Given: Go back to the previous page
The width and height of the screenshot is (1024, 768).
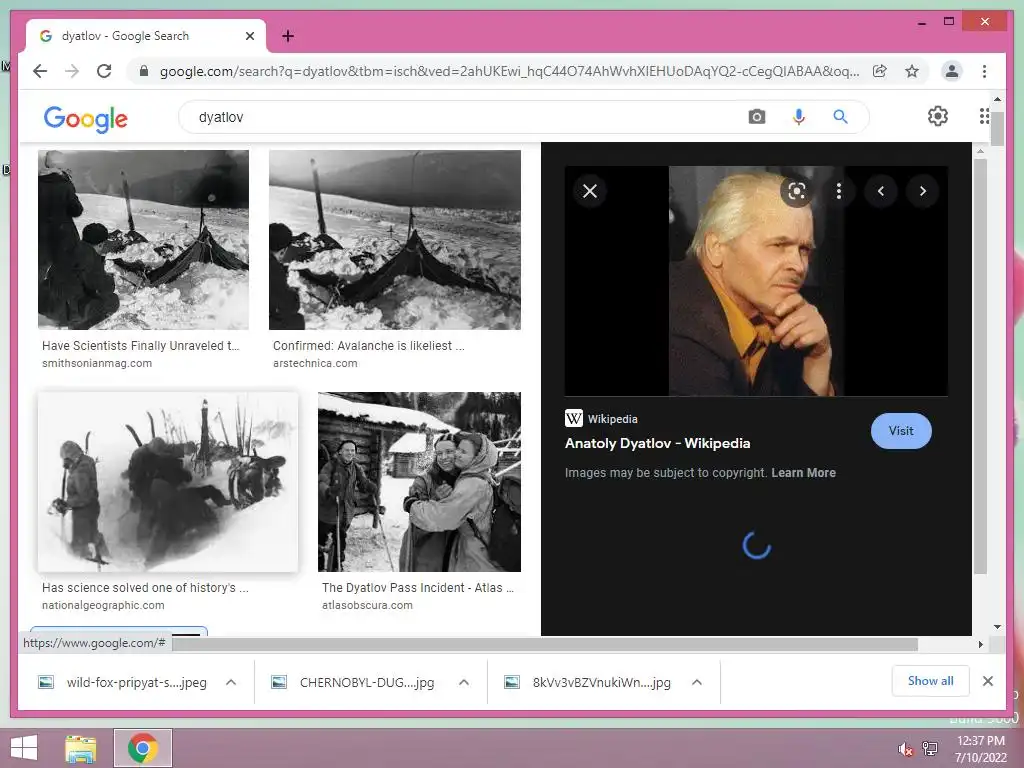Looking at the screenshot, I should tap(40, 71).
